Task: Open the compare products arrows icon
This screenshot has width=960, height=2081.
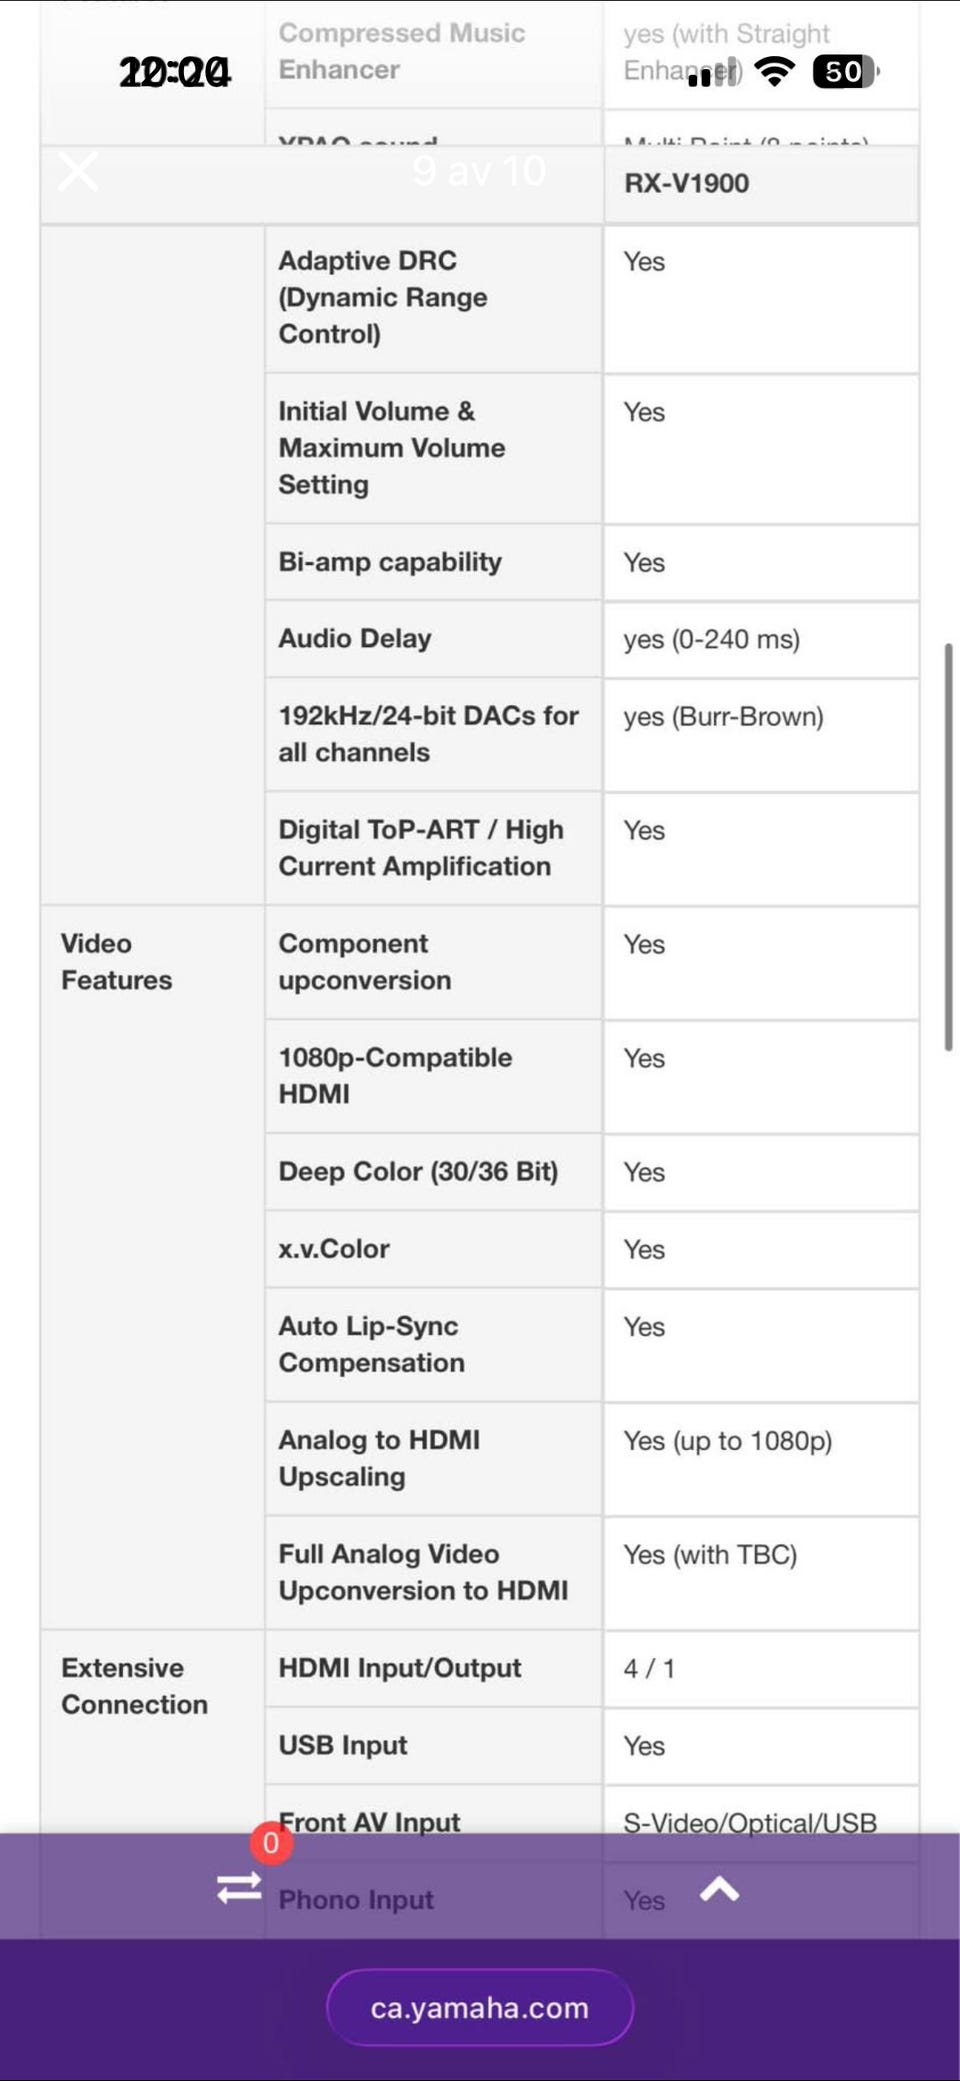Action: (239, 1887)
